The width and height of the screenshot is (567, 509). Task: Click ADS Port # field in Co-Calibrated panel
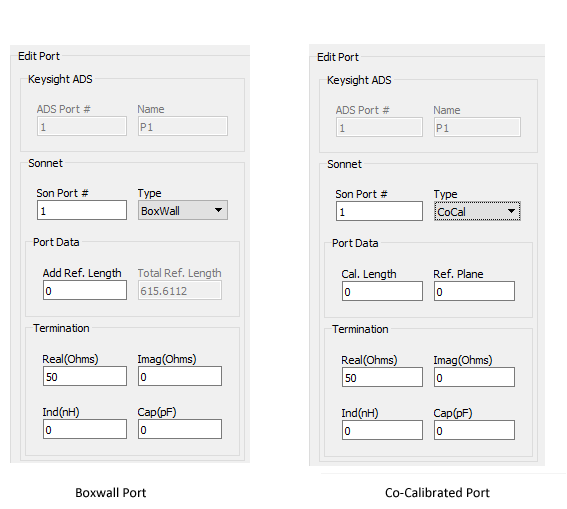[x=379, y=127]
